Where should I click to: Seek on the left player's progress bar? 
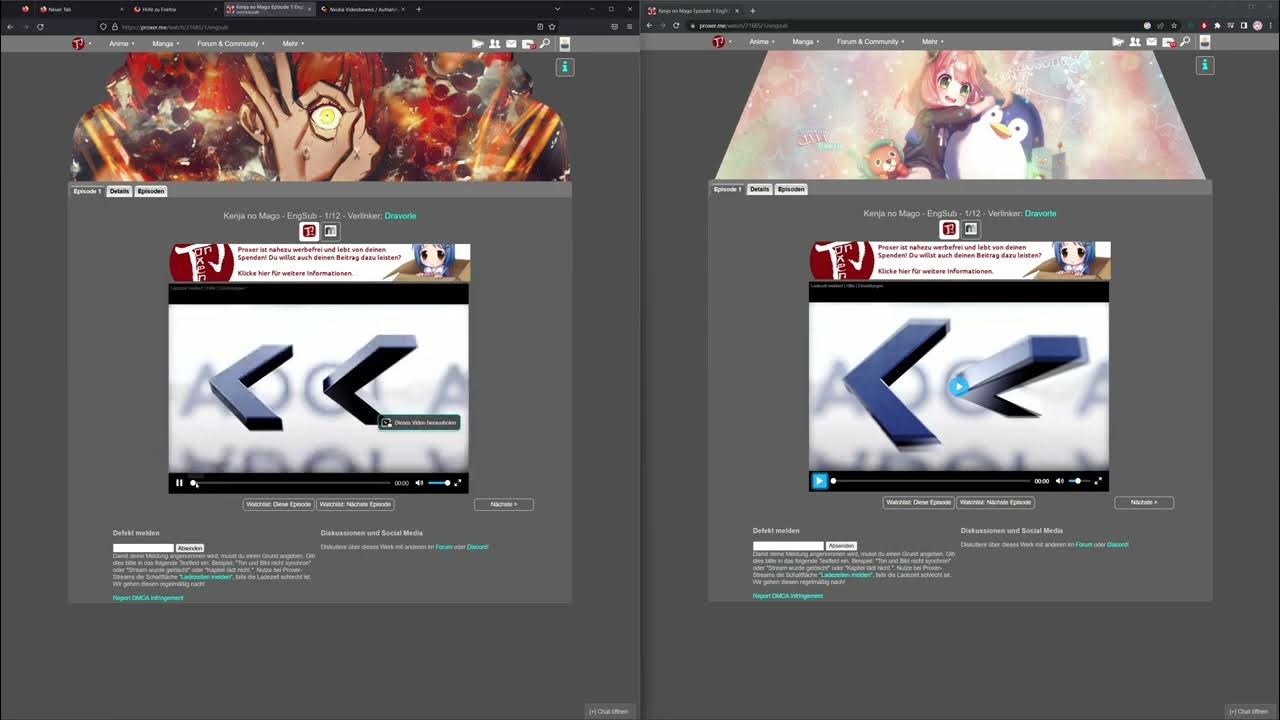tap(291, 483)
